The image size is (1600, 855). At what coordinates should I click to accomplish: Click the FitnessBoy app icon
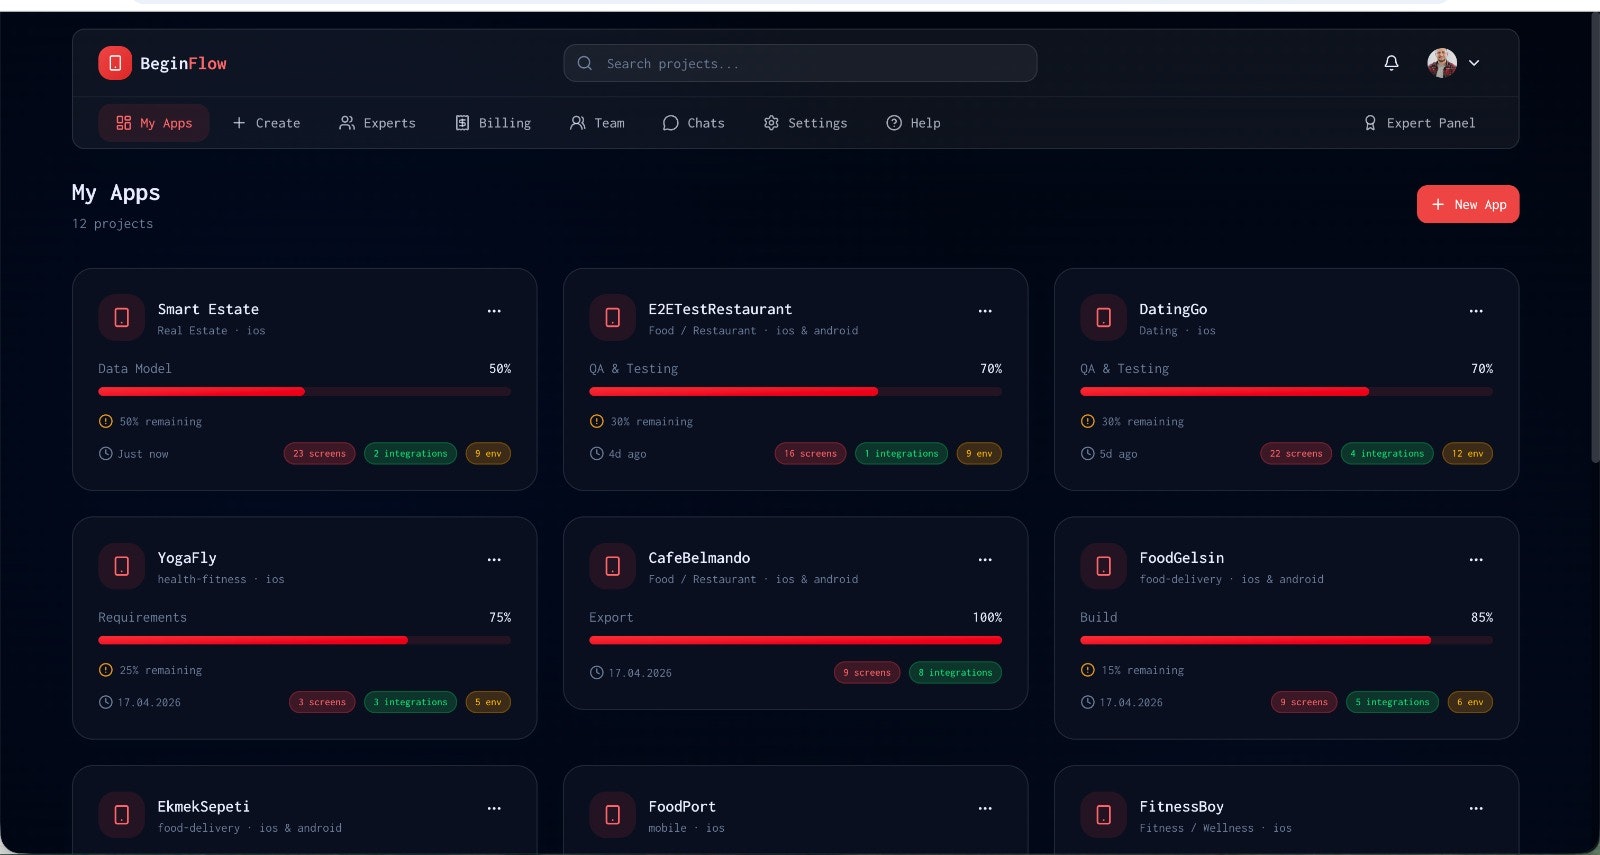pos(1103,815)
